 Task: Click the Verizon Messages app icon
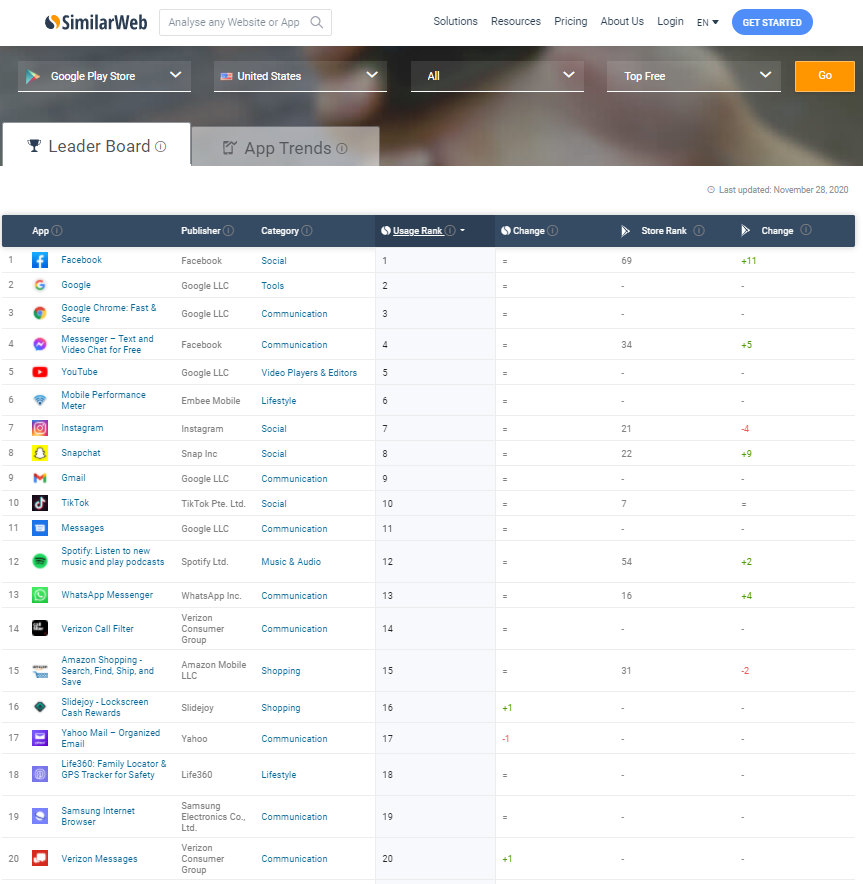point(39,858)
